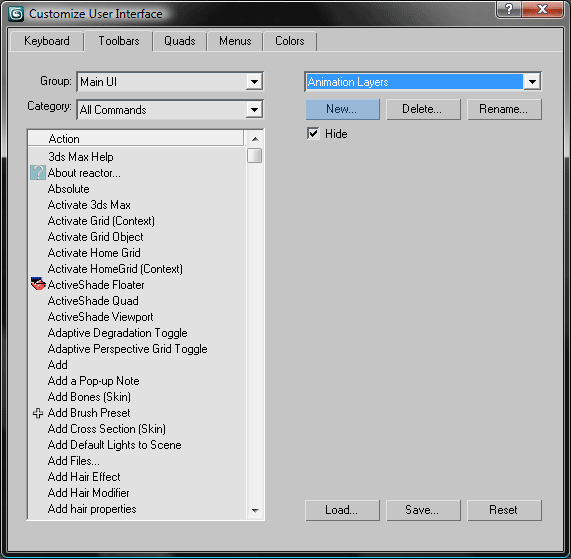Click the help question mark button in title bar

509,9
